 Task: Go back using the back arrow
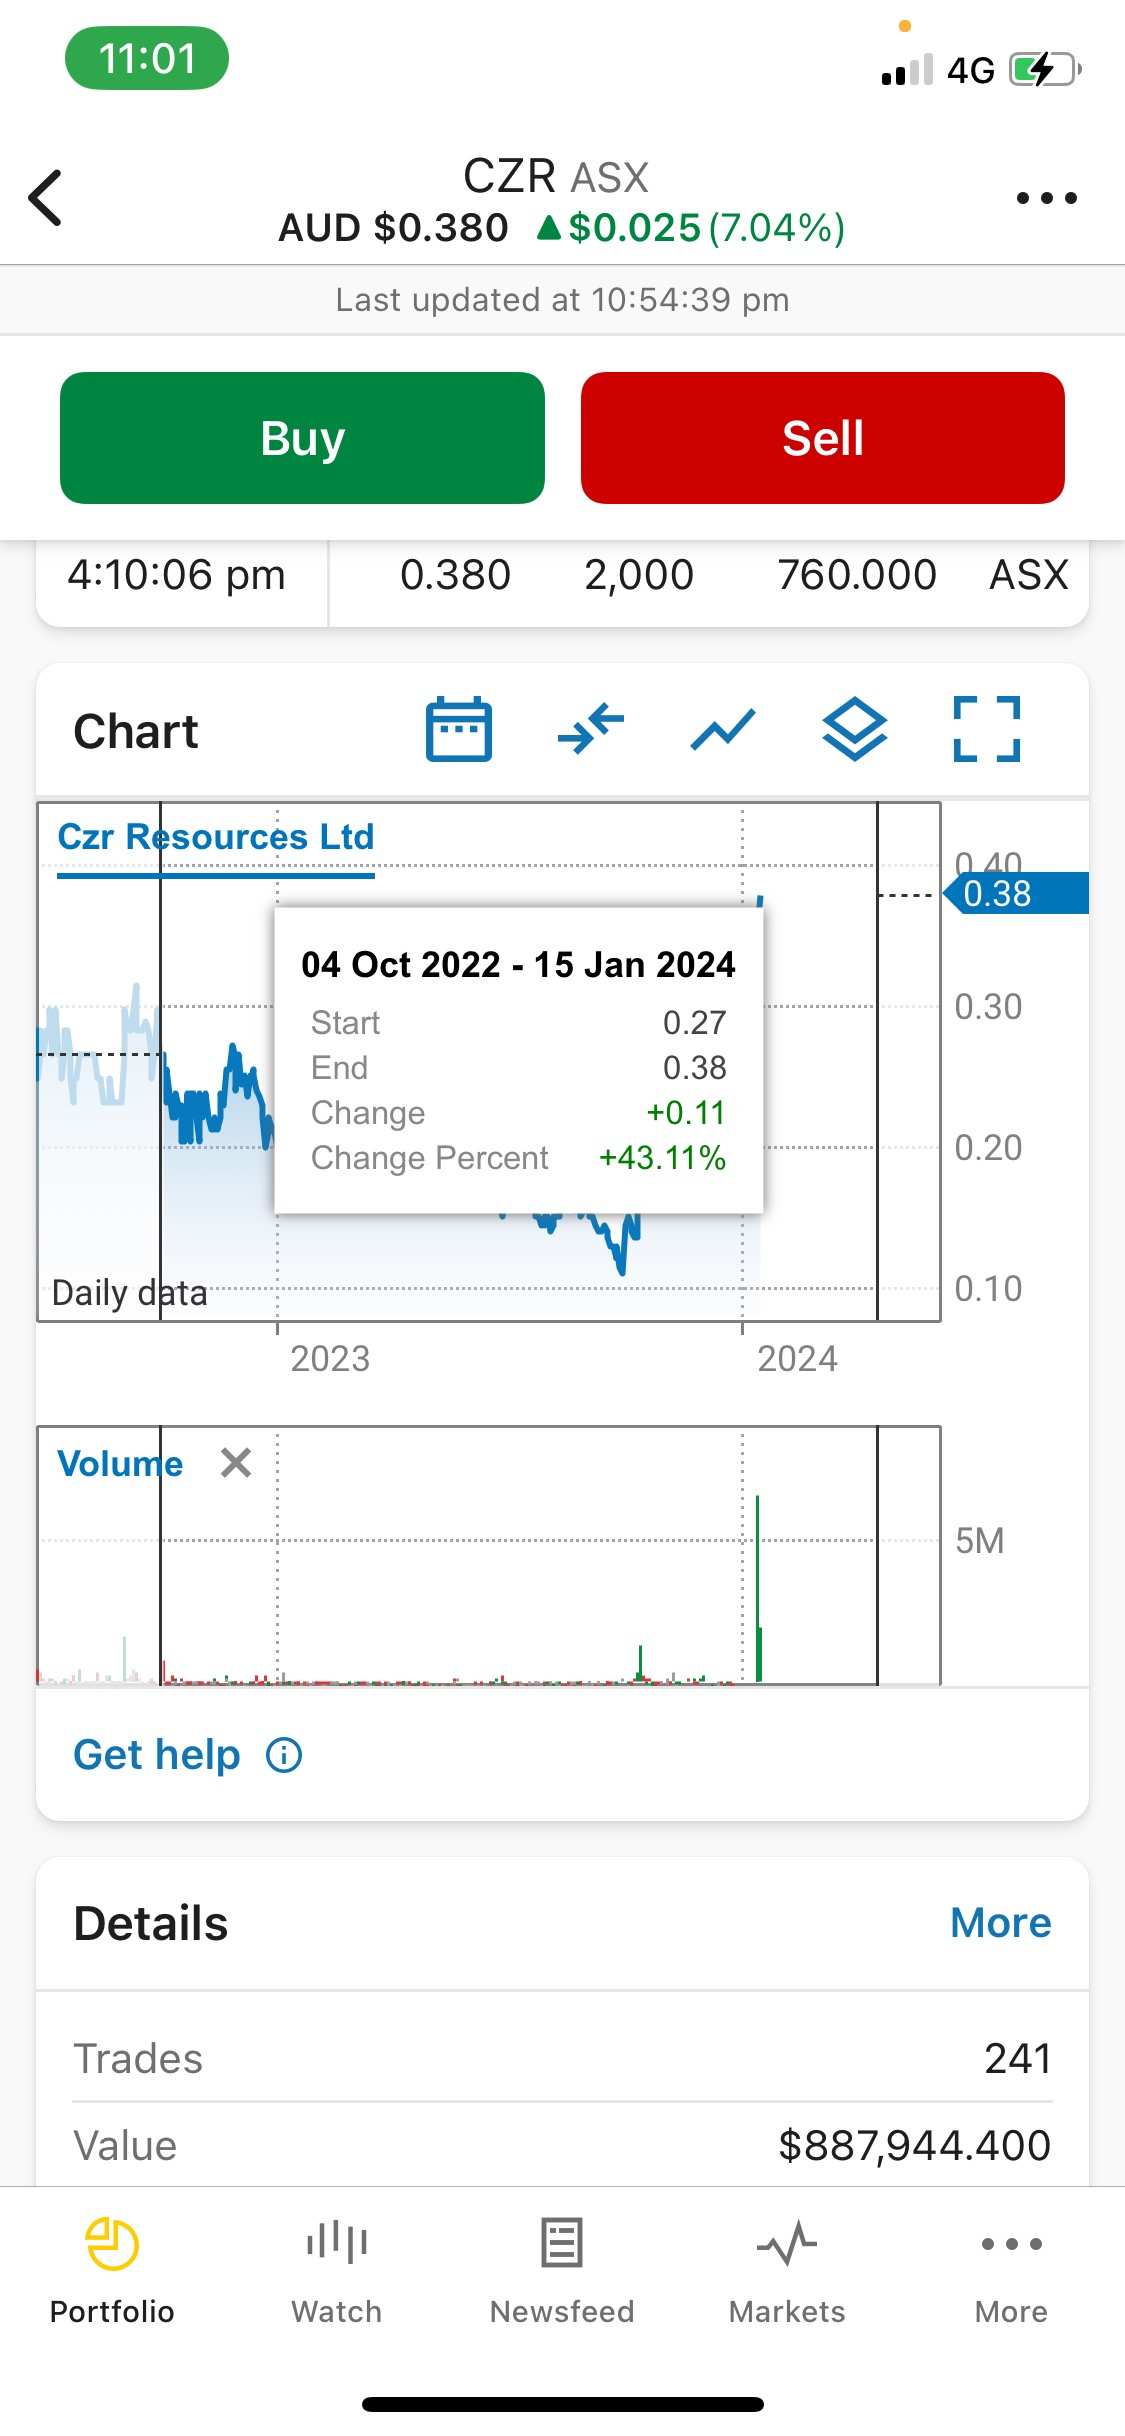(46, 198)
